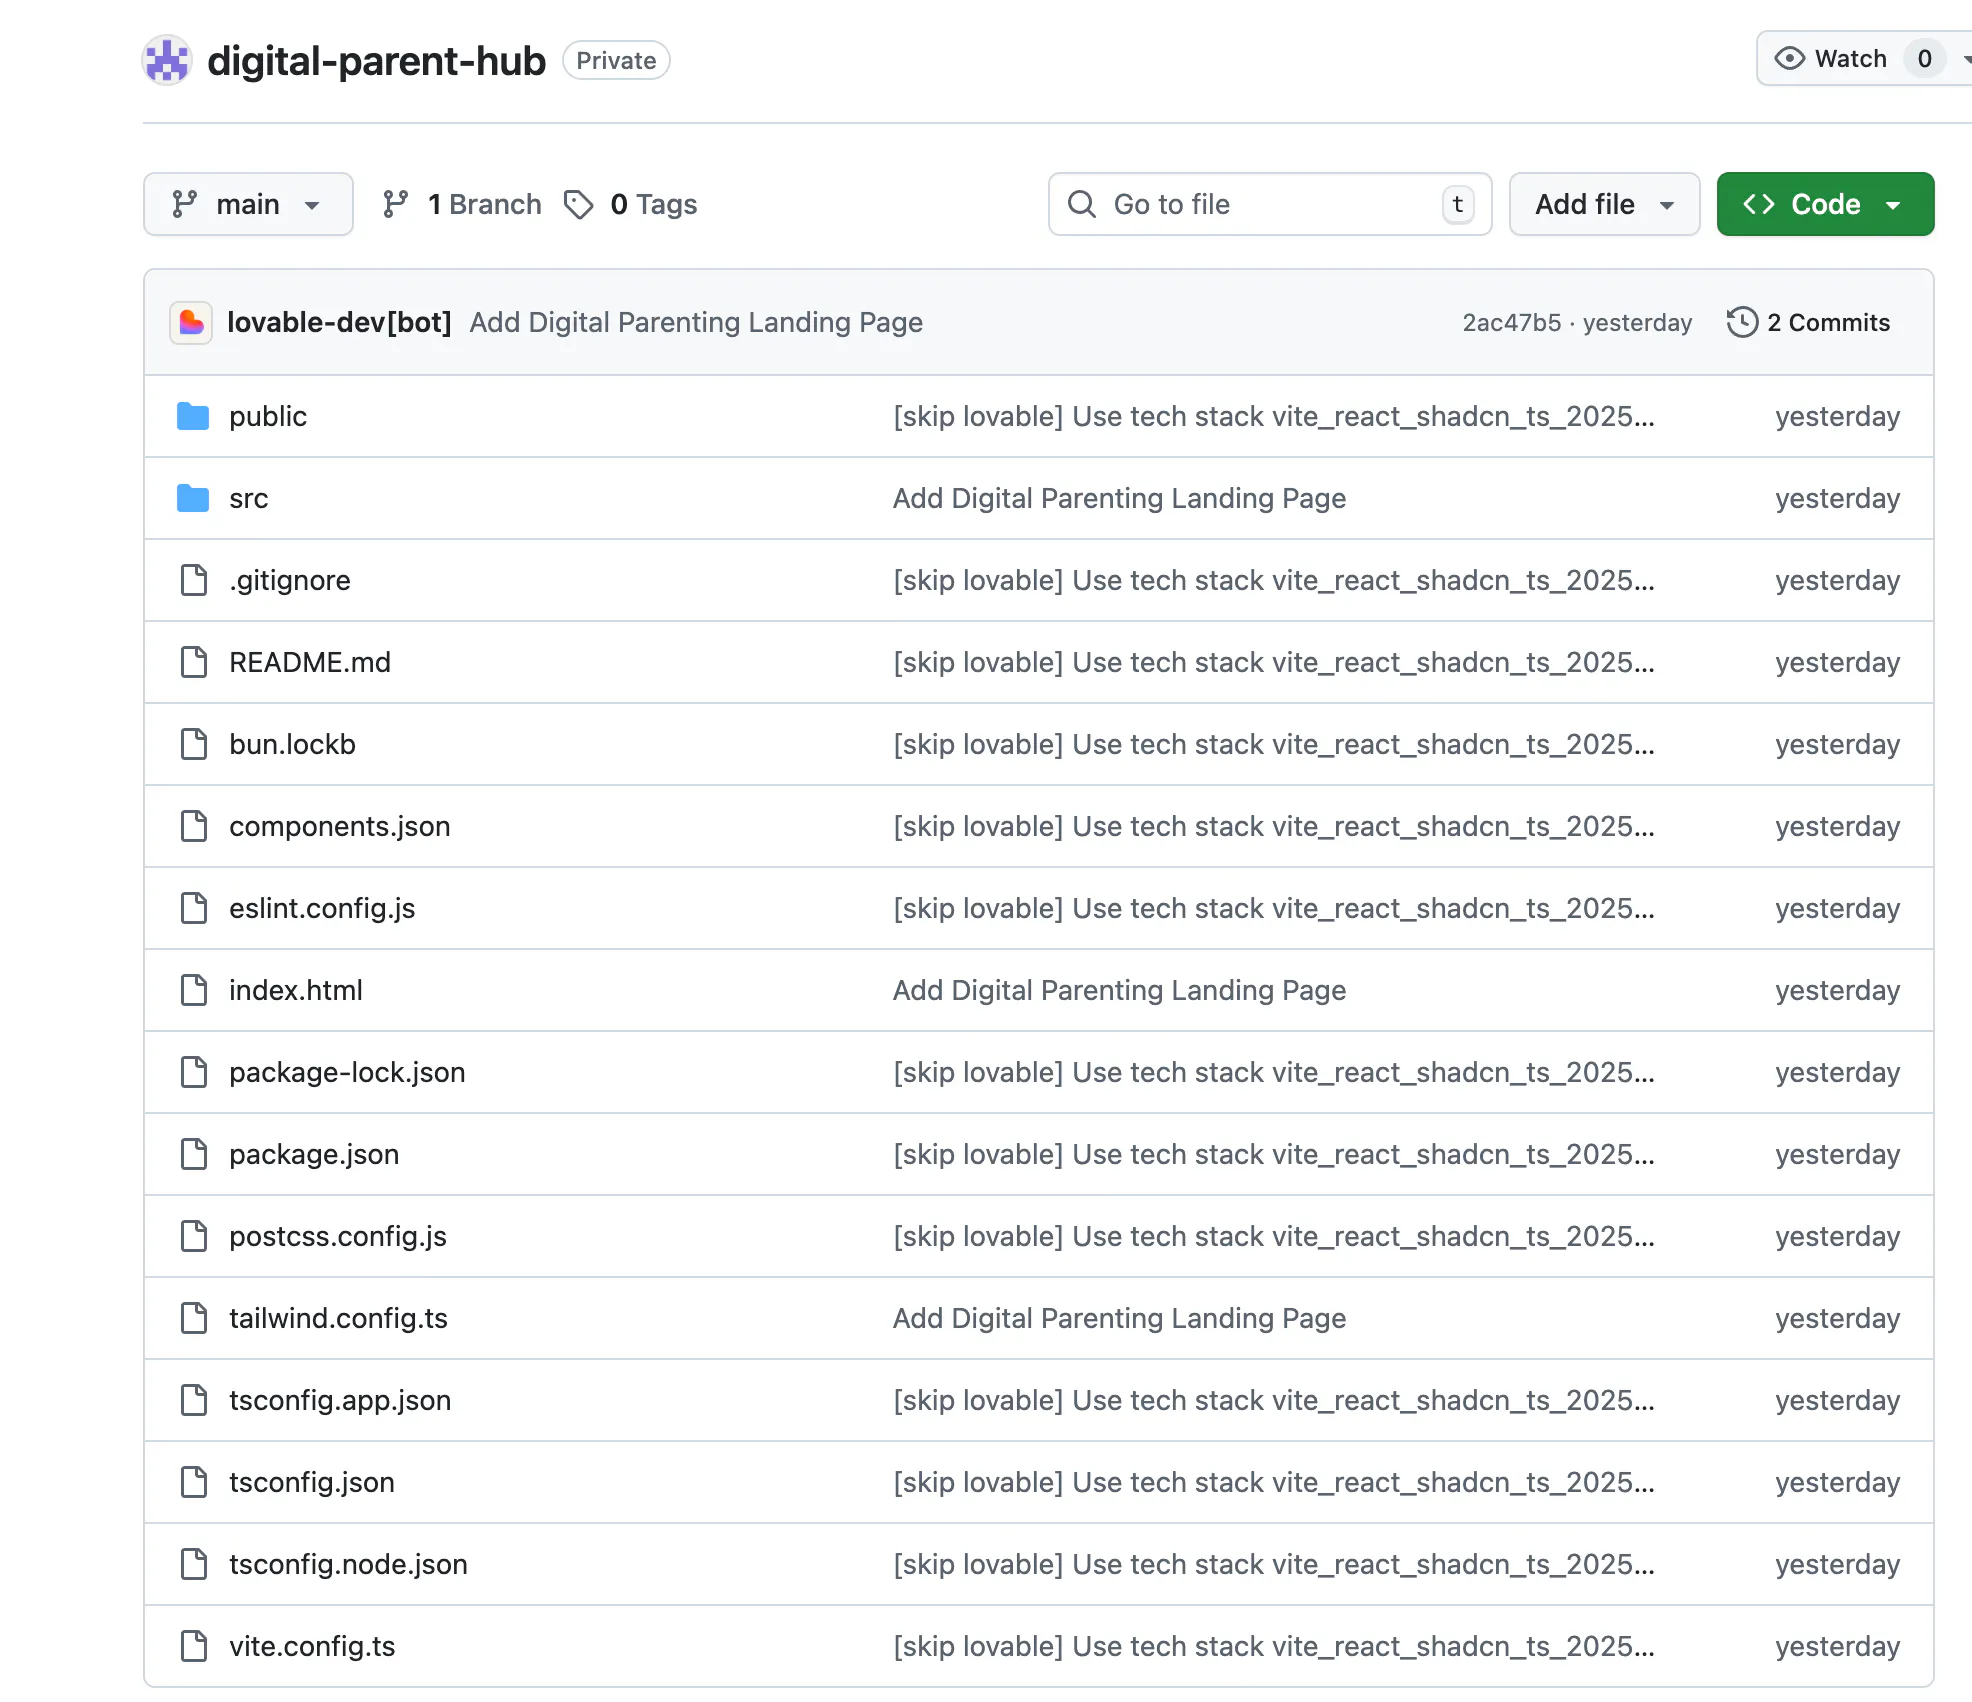Click the tailwind.config.ts row commit message
Image resolution: width=1972 pixels, height=1702 pixels.
1119,1318
